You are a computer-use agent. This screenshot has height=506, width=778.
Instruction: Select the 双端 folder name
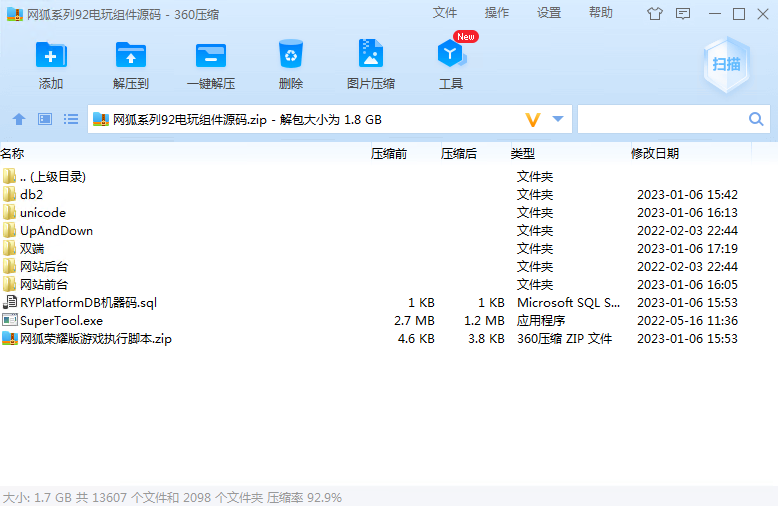(x=32, y=249)
